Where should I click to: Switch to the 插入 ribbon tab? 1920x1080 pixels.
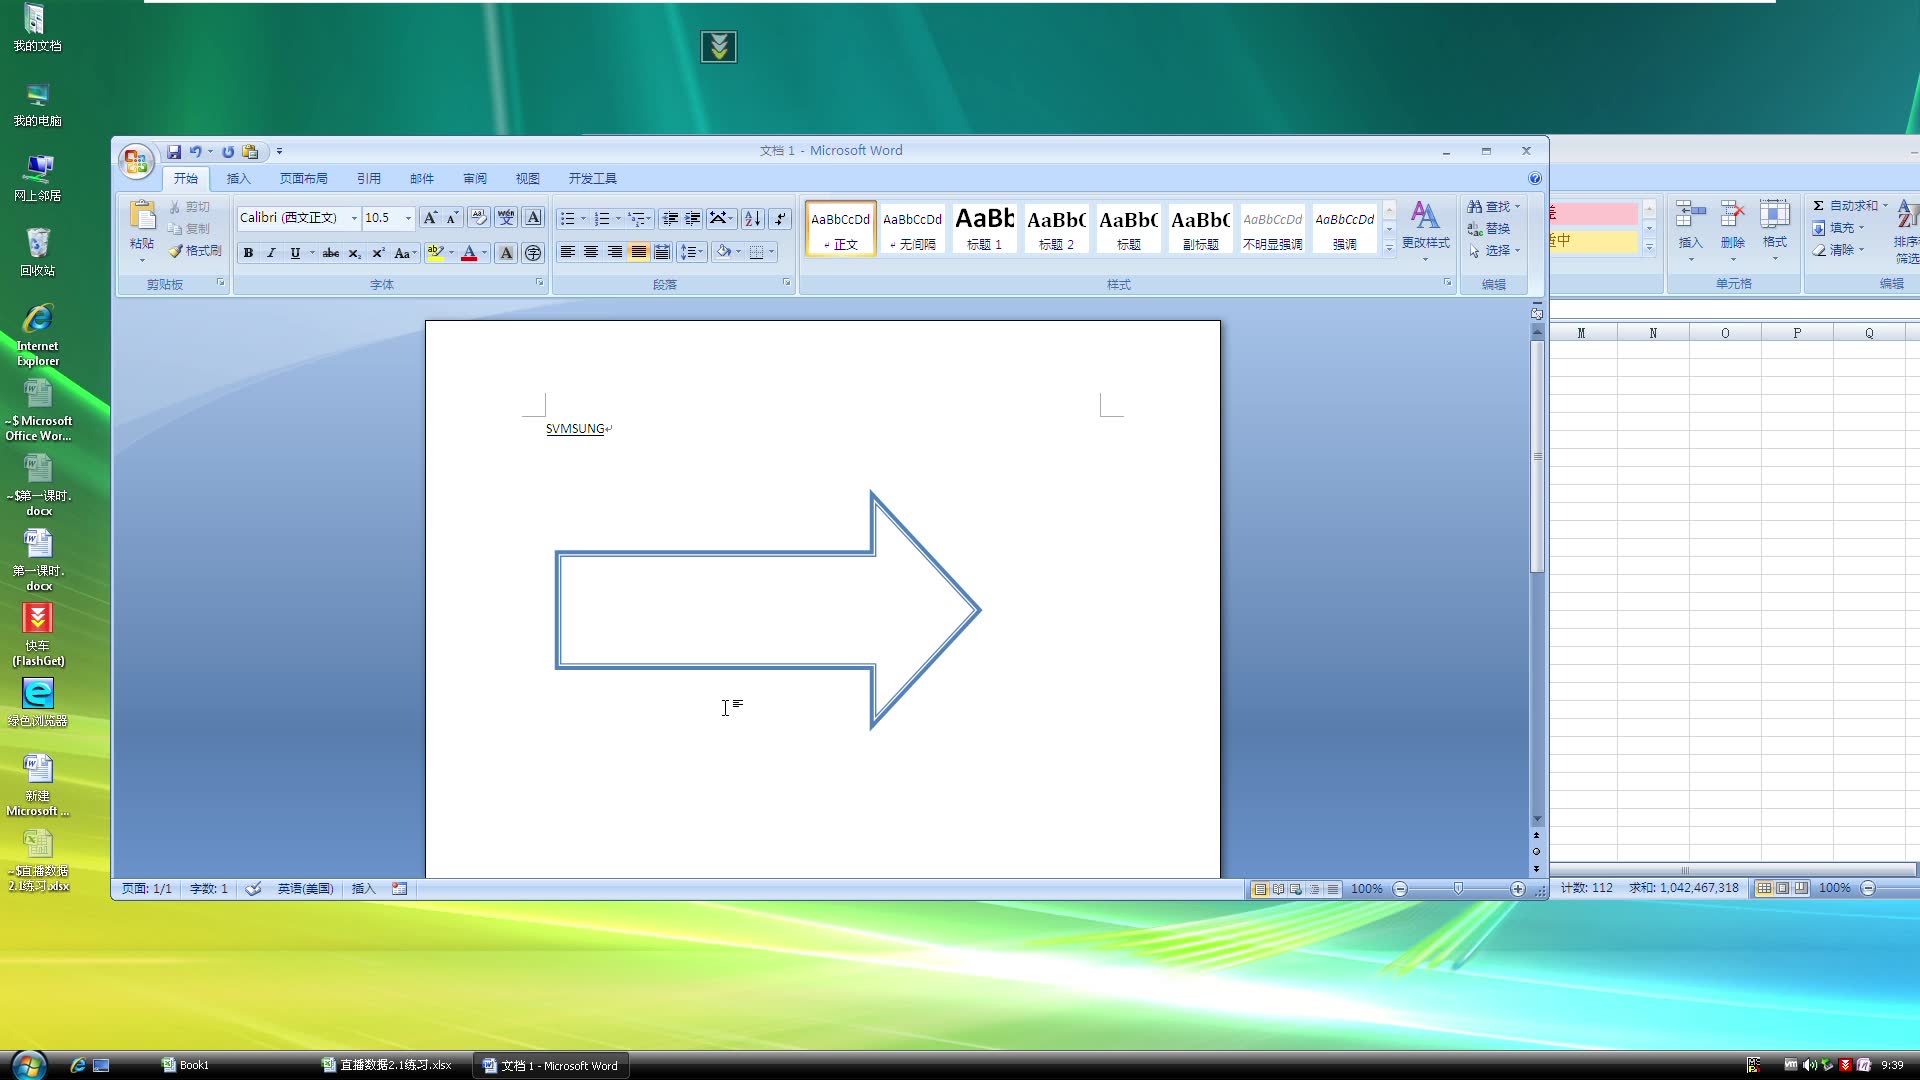(x=238, y=179)
